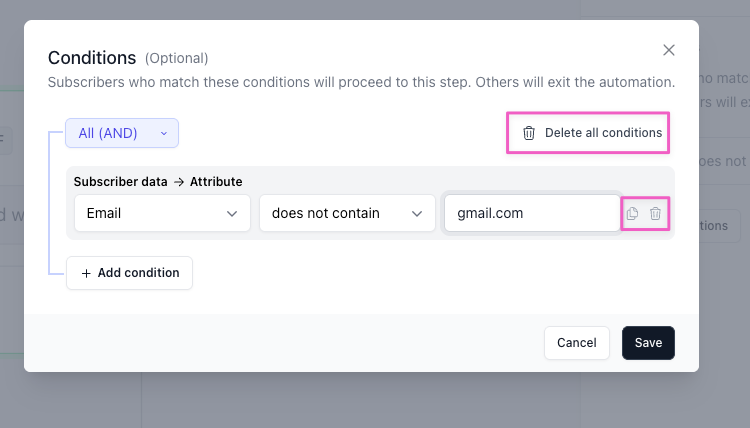Image resolution: width=750 pixels, height=428 pixels.
Task: Click the (Optional) label next to Conditions
Action: point(177,59)
